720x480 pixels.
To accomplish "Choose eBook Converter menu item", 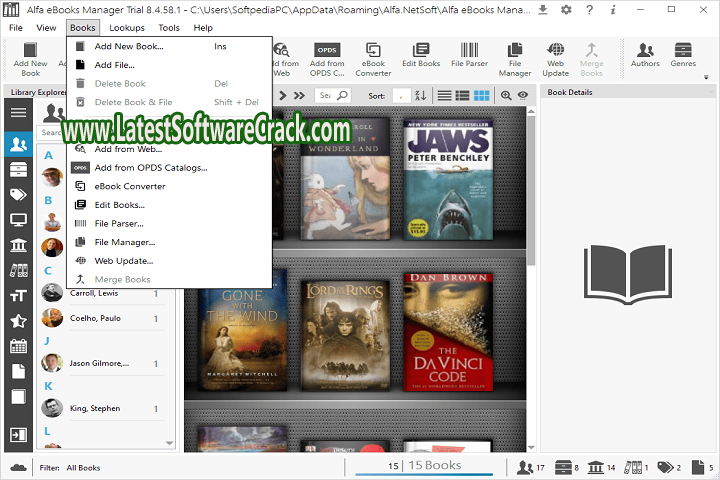I will click(169, 186).
